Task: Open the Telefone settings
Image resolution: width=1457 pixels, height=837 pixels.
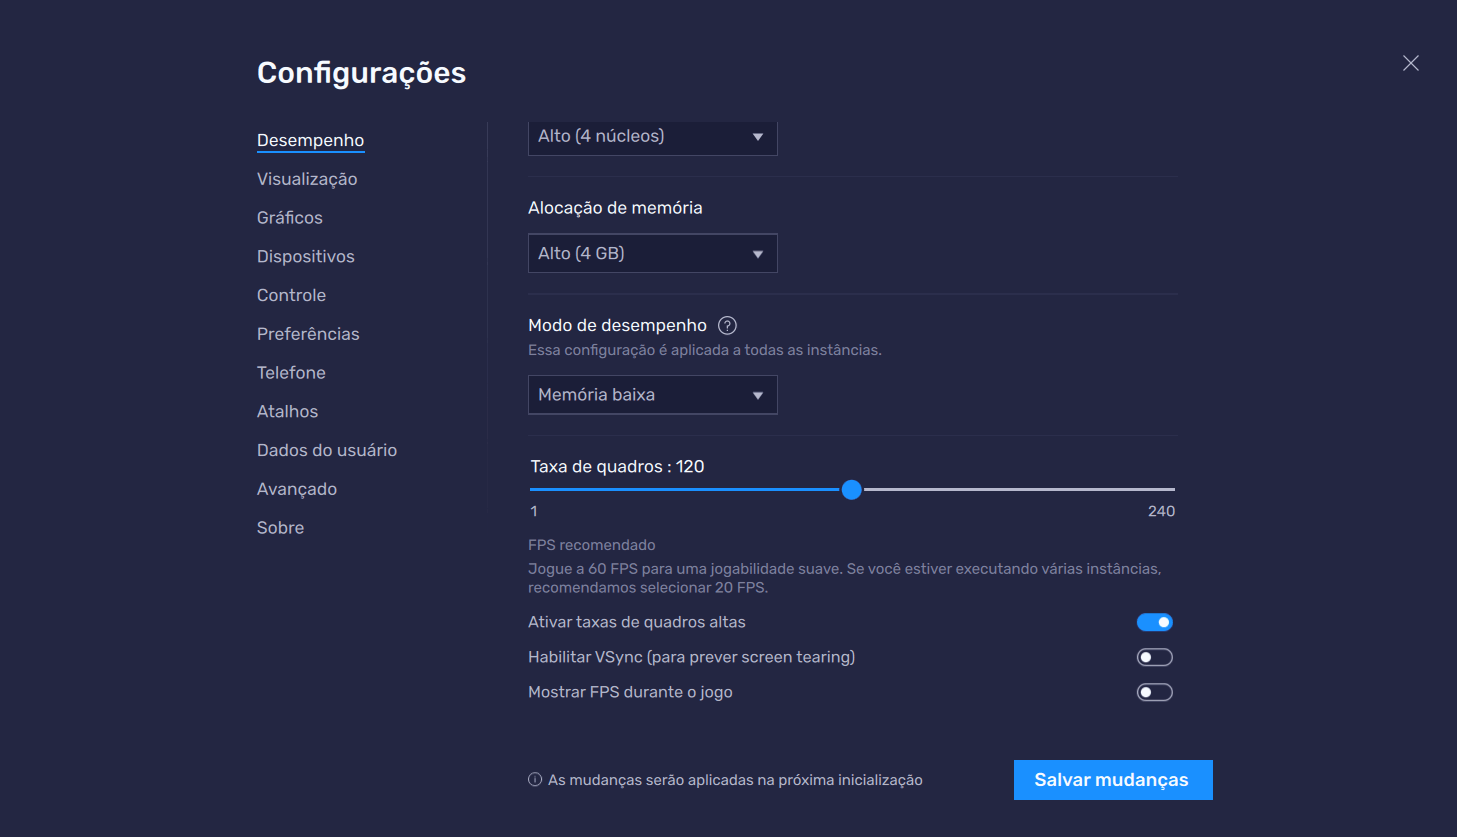Action: (291, 373)
